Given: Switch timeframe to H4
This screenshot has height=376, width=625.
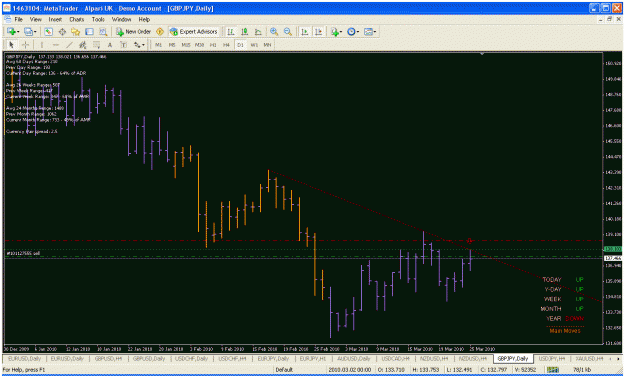Looking at the screenshot, I should (x=226, y=45).
